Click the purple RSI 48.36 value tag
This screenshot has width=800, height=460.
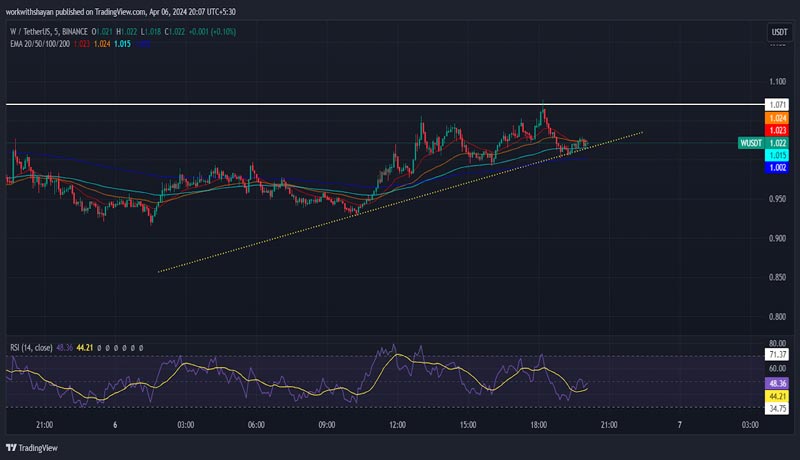click(x=777, y=383)
